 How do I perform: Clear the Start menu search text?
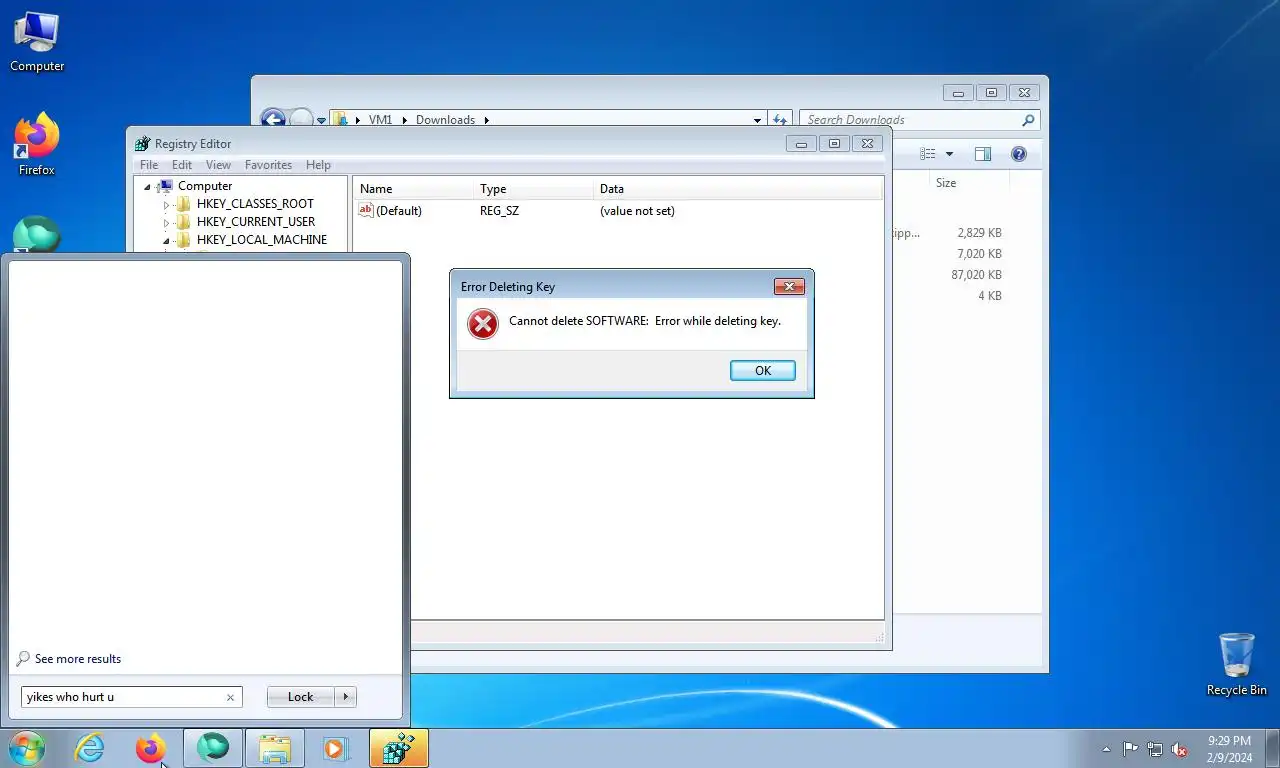230,698
